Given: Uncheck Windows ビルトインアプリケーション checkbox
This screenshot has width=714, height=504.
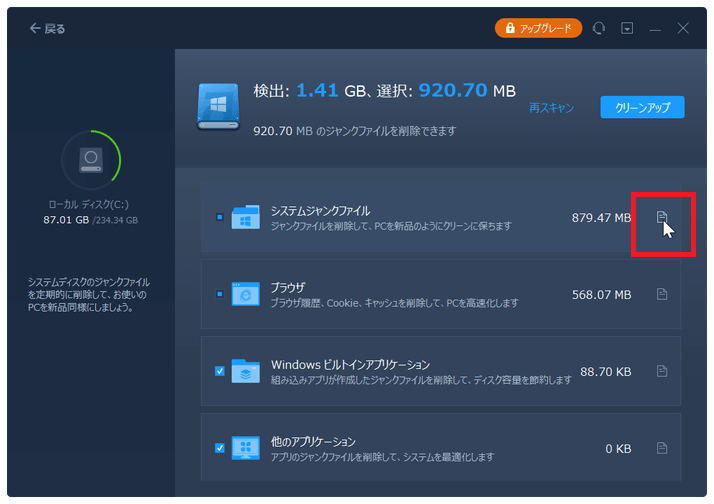Looking at the screenshot, I should click(219, 371).
